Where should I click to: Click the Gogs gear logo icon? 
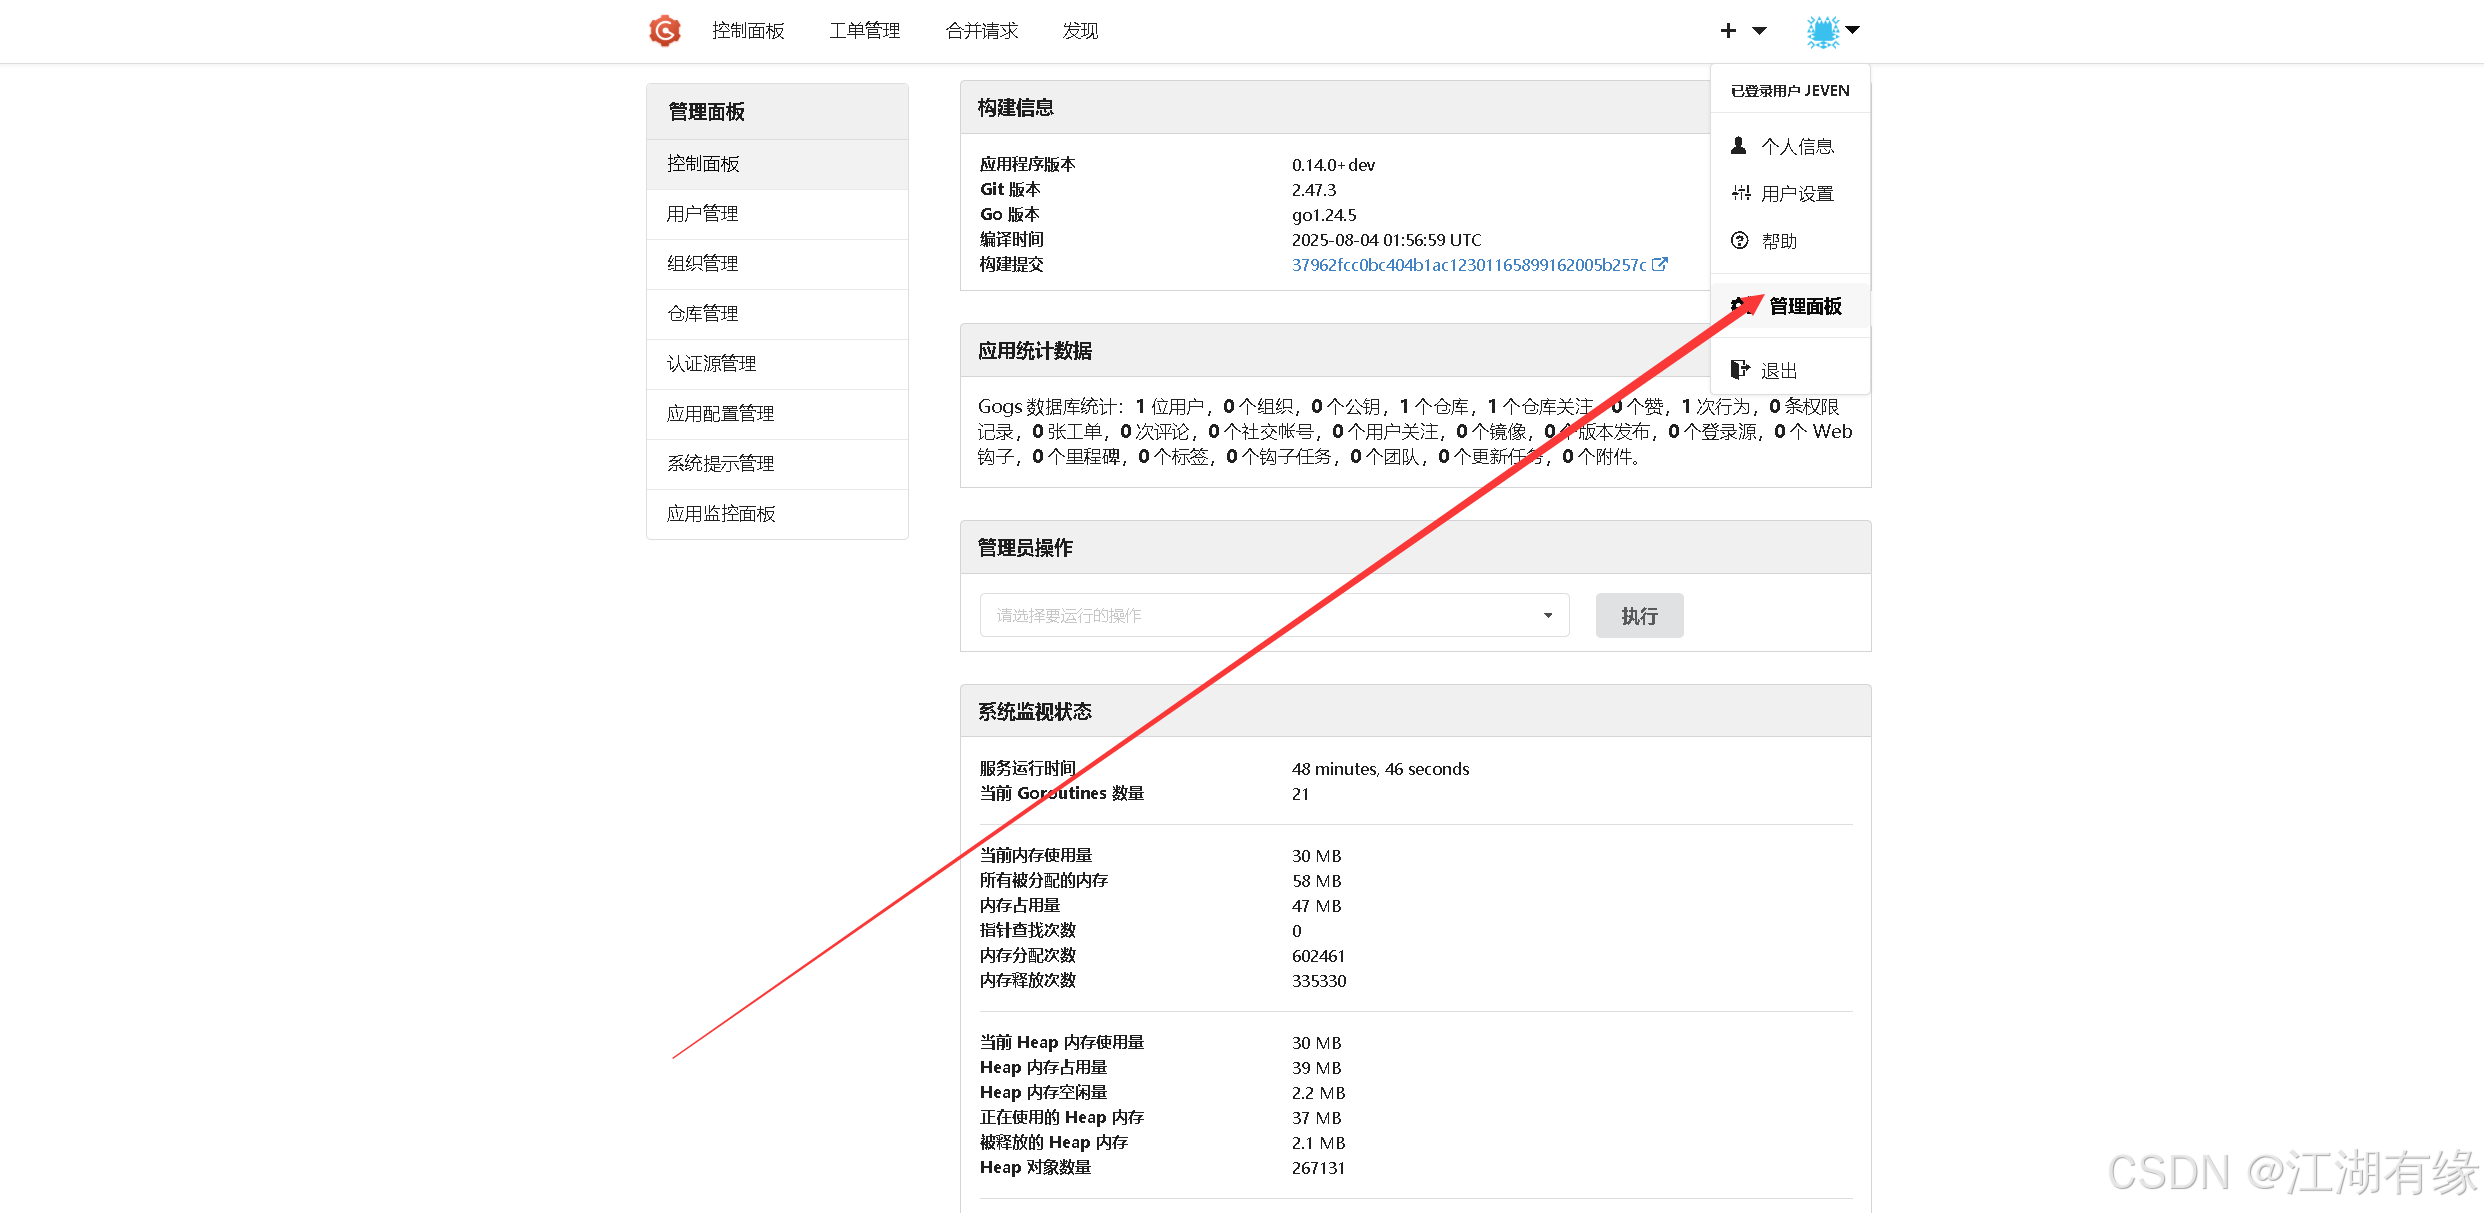(664, 30)
